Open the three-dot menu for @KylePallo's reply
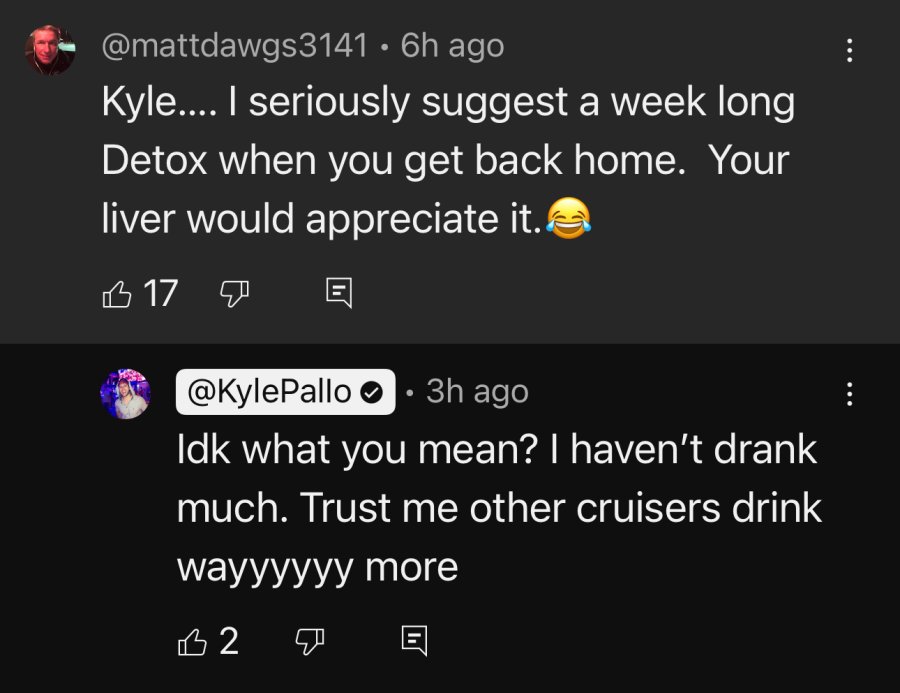 pos(849,394)
